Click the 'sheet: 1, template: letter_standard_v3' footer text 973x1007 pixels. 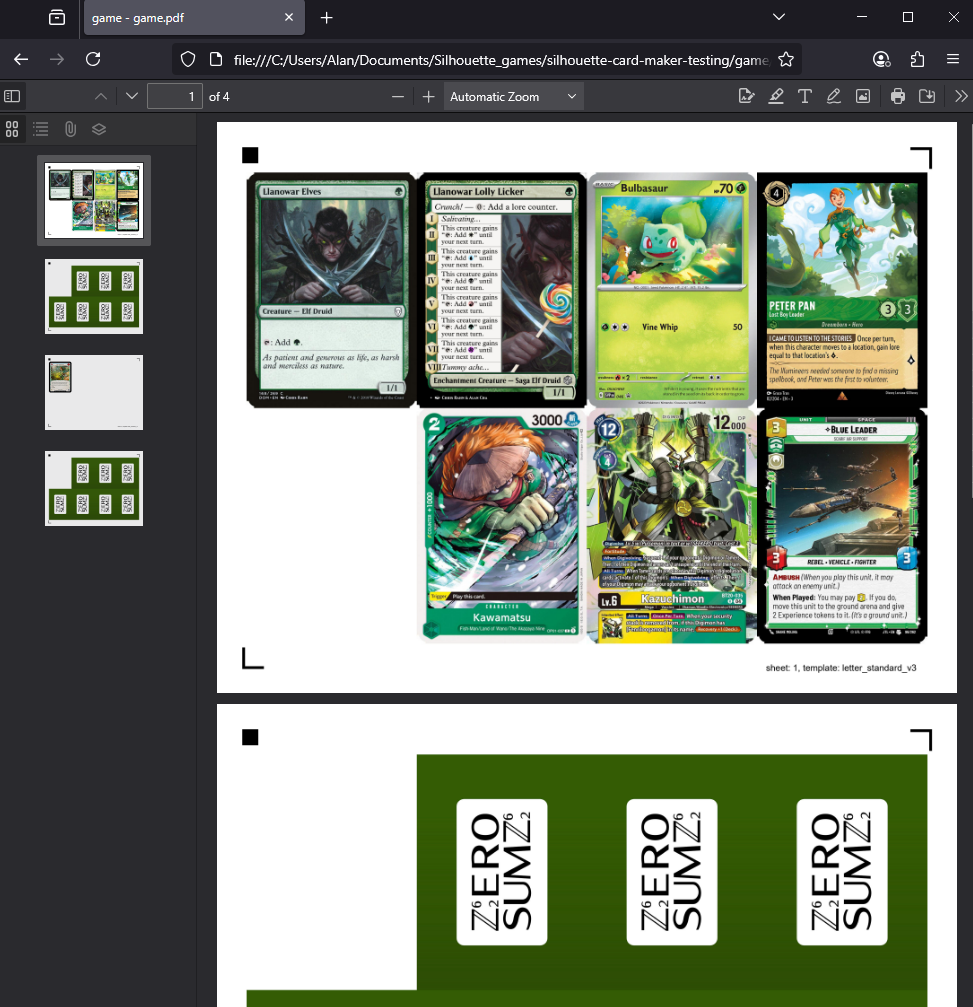841,668
